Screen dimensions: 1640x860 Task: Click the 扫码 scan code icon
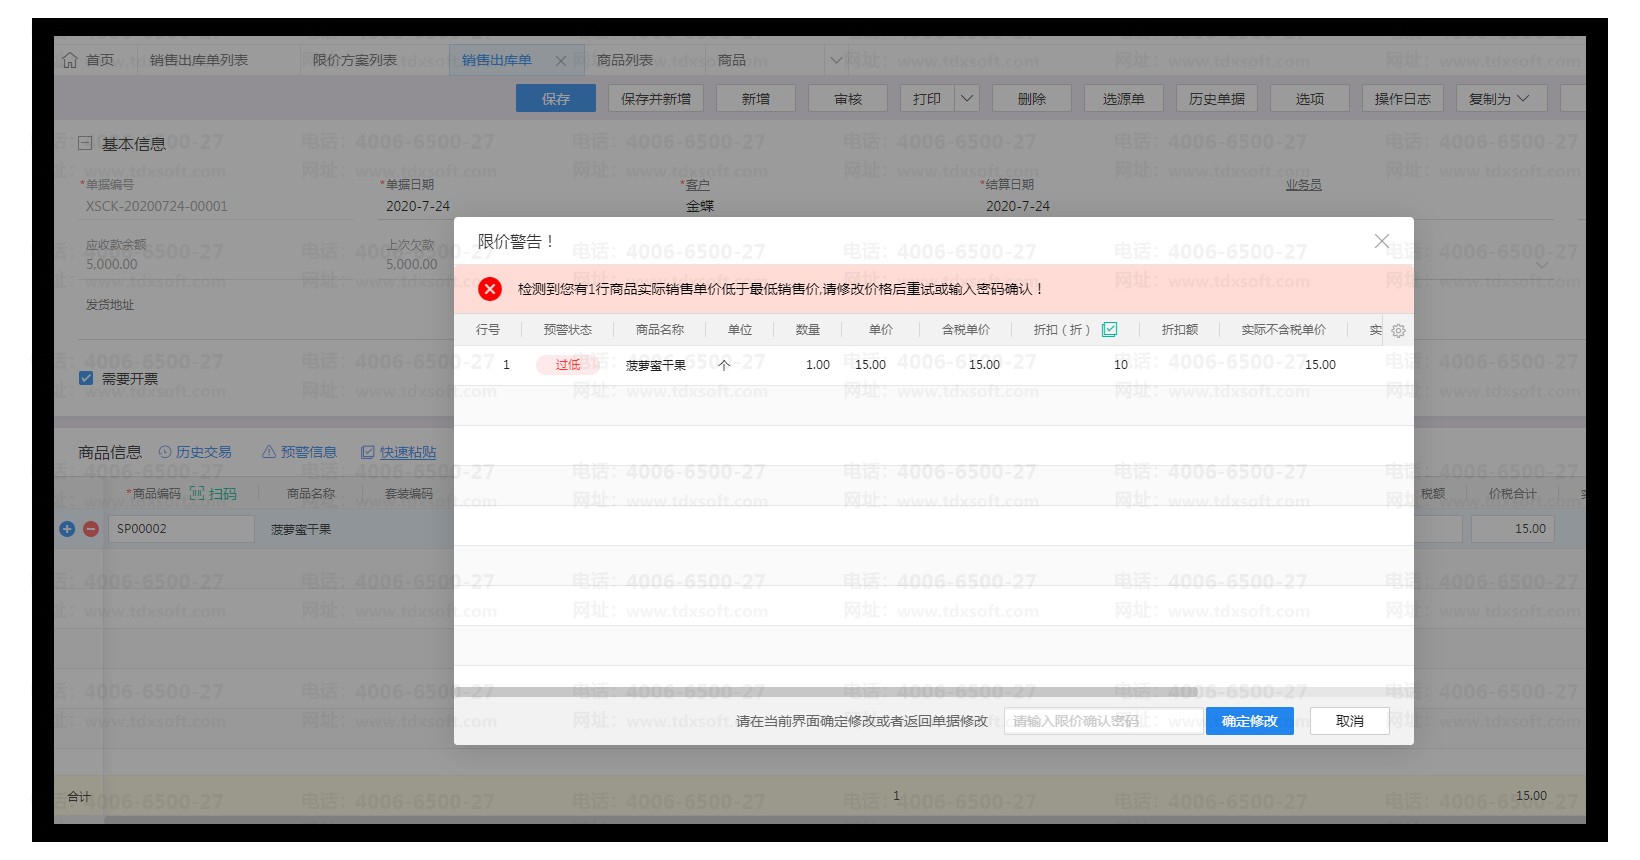(x=213, y=493)
